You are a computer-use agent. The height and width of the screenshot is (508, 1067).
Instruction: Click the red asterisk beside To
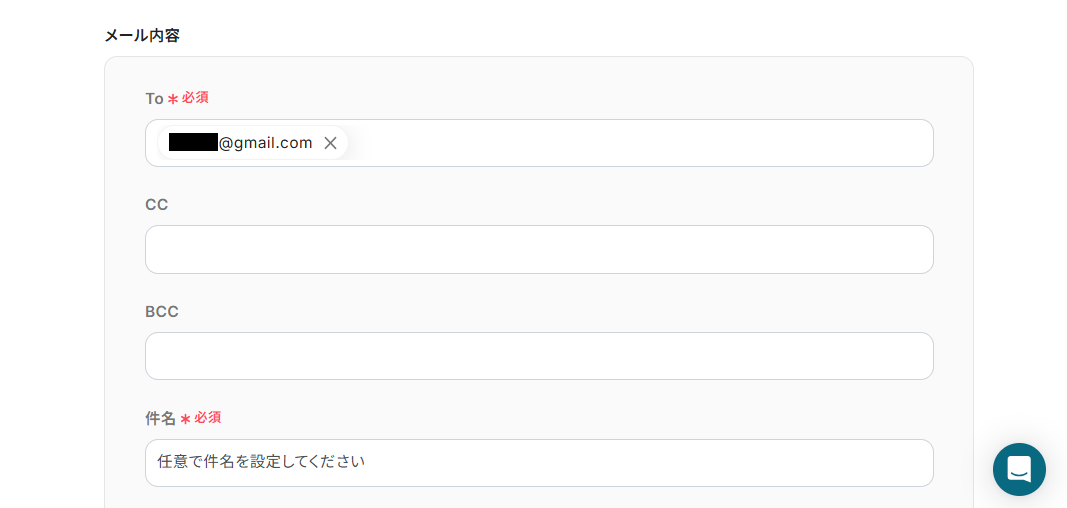(x=173, y=99)
